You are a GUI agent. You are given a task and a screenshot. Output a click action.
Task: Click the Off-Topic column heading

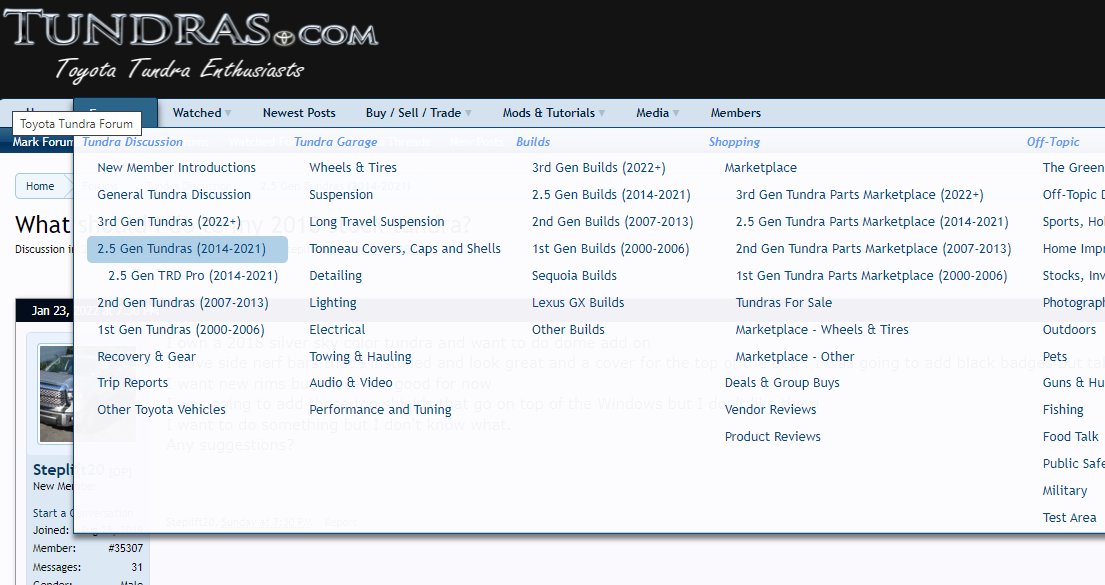pos(1053,142)
